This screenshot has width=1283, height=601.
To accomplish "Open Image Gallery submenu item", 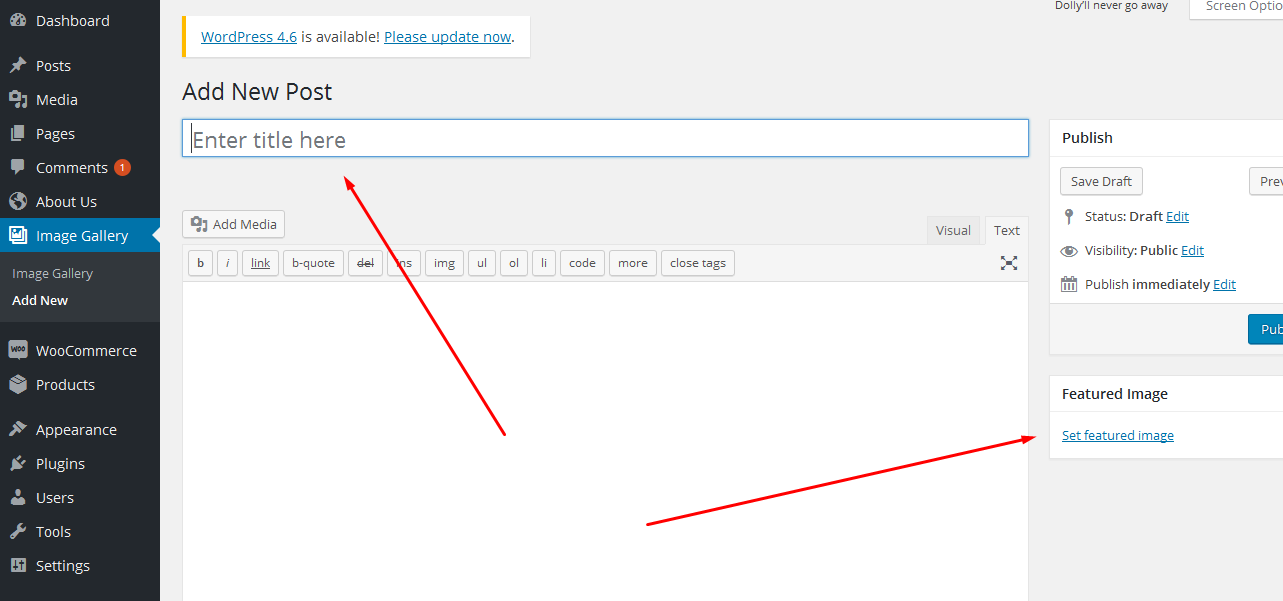I will 52,274.
